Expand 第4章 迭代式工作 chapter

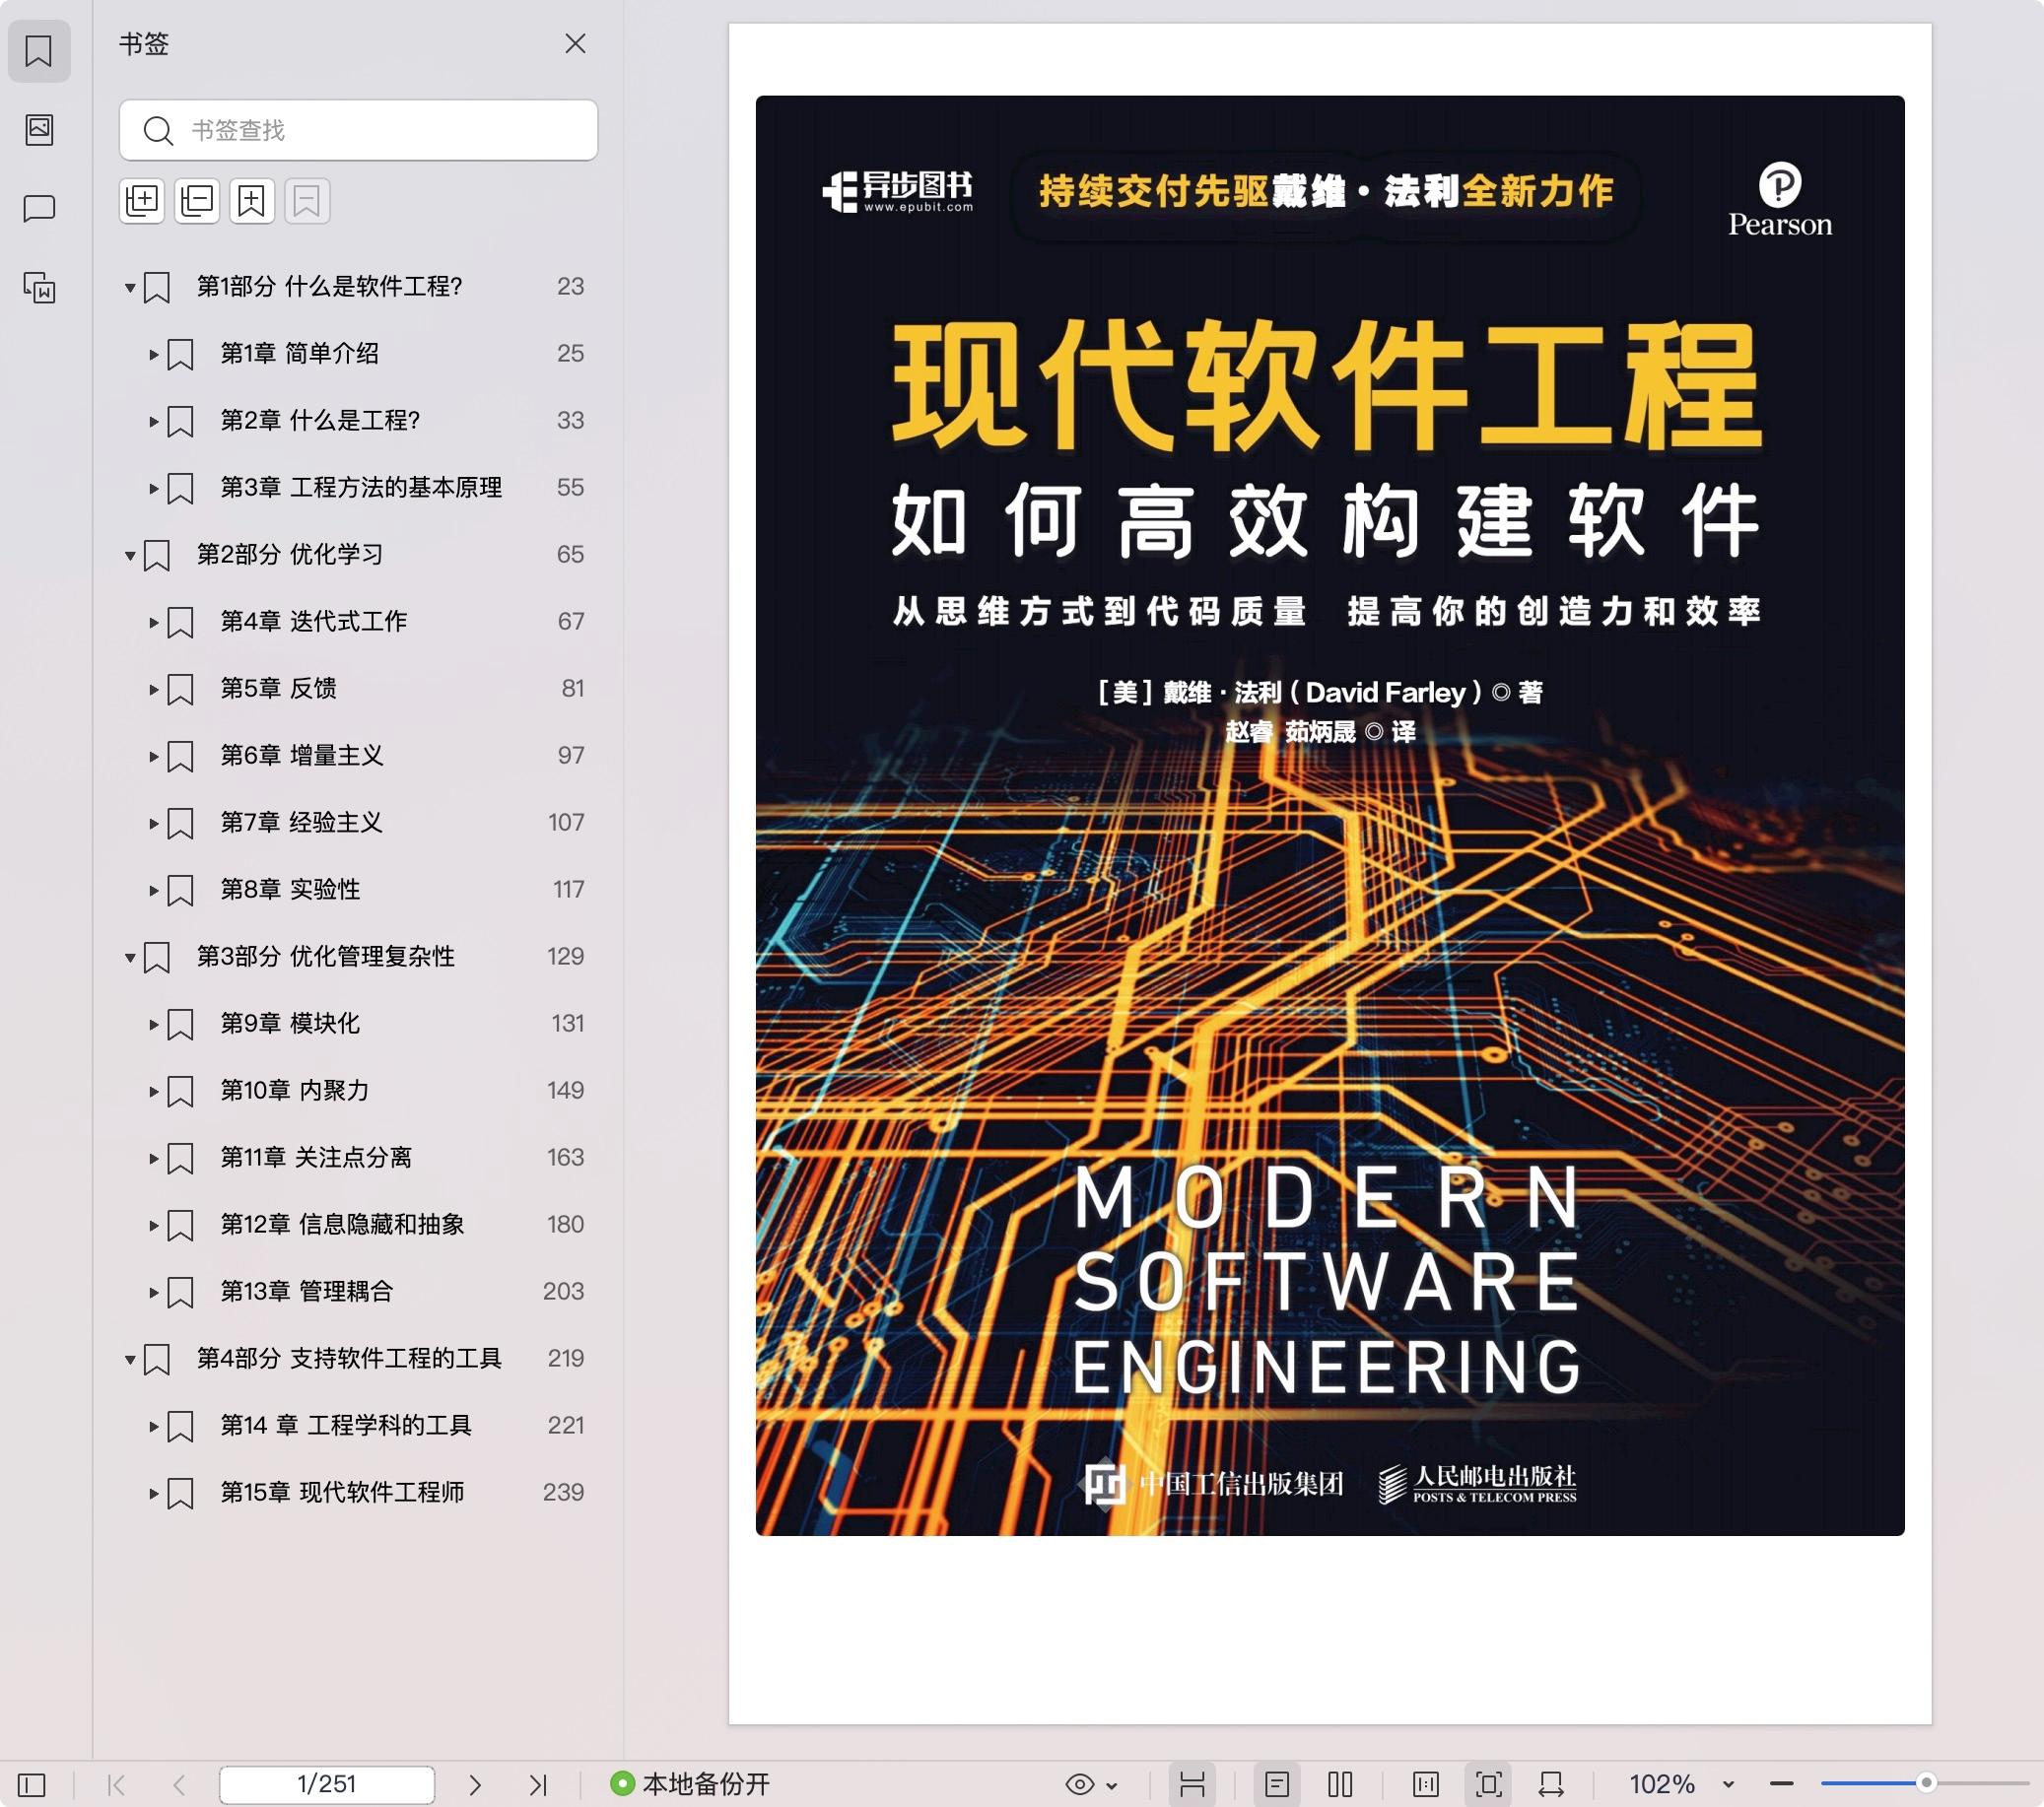[153, 622]
